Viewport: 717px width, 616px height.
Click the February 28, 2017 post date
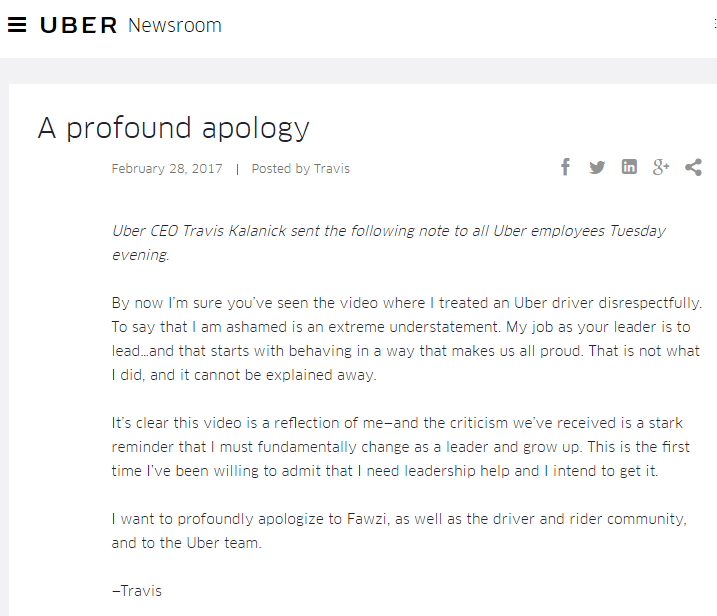tap(167, 169)
